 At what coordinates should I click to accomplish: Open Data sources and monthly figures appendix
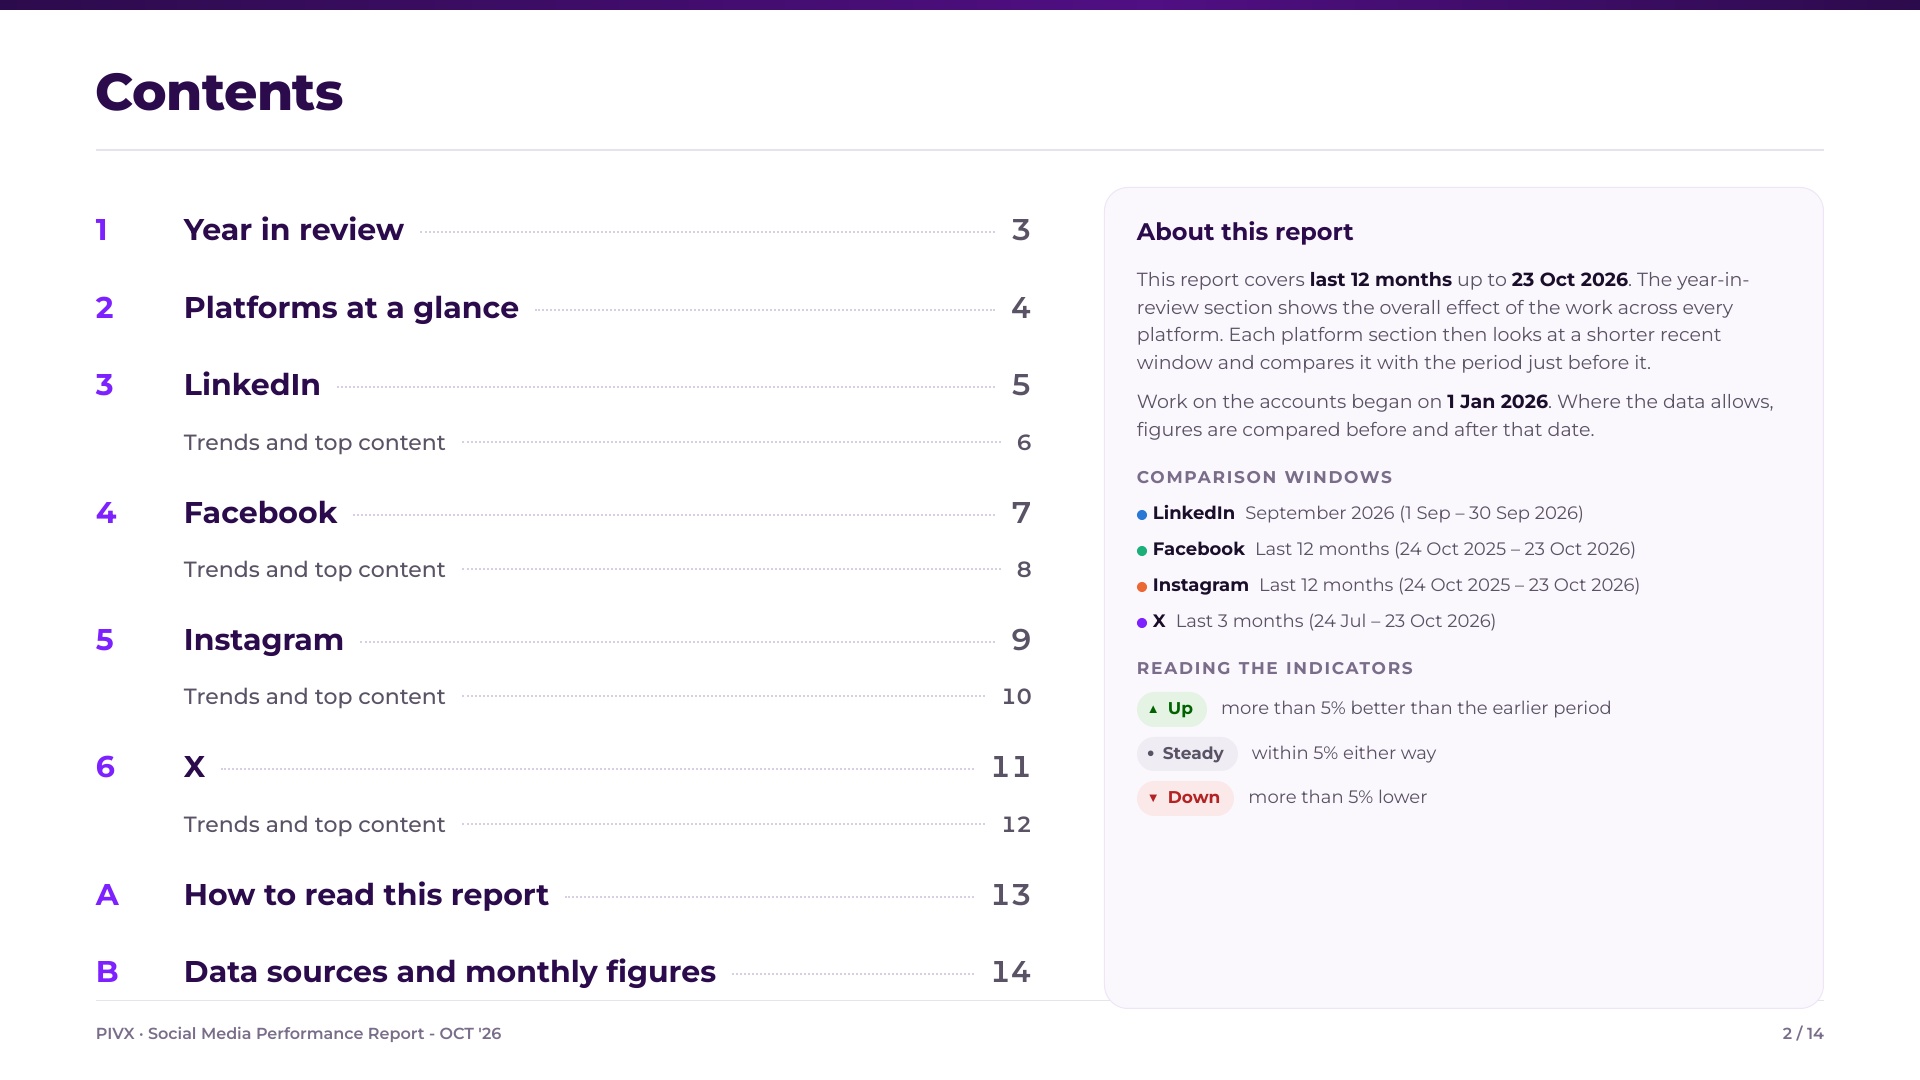click(x=563, y=972)
